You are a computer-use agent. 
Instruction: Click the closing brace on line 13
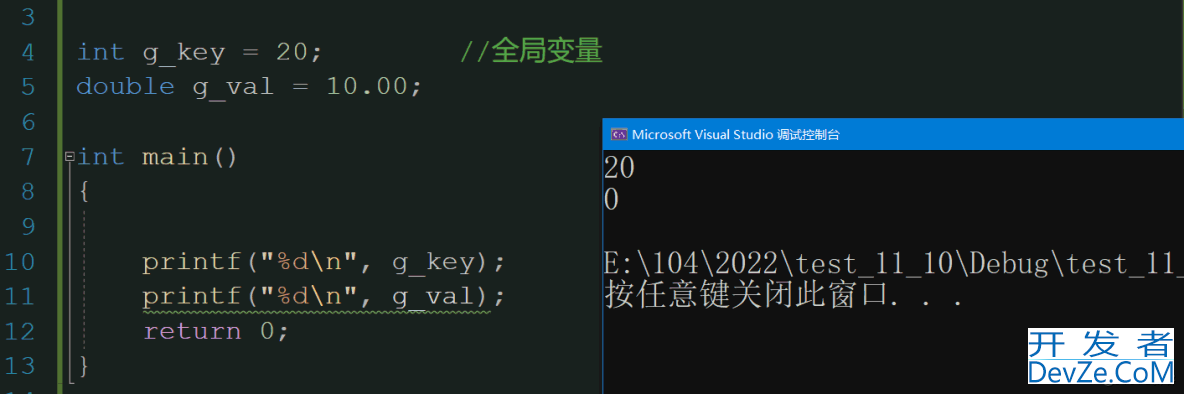[83, 367]
